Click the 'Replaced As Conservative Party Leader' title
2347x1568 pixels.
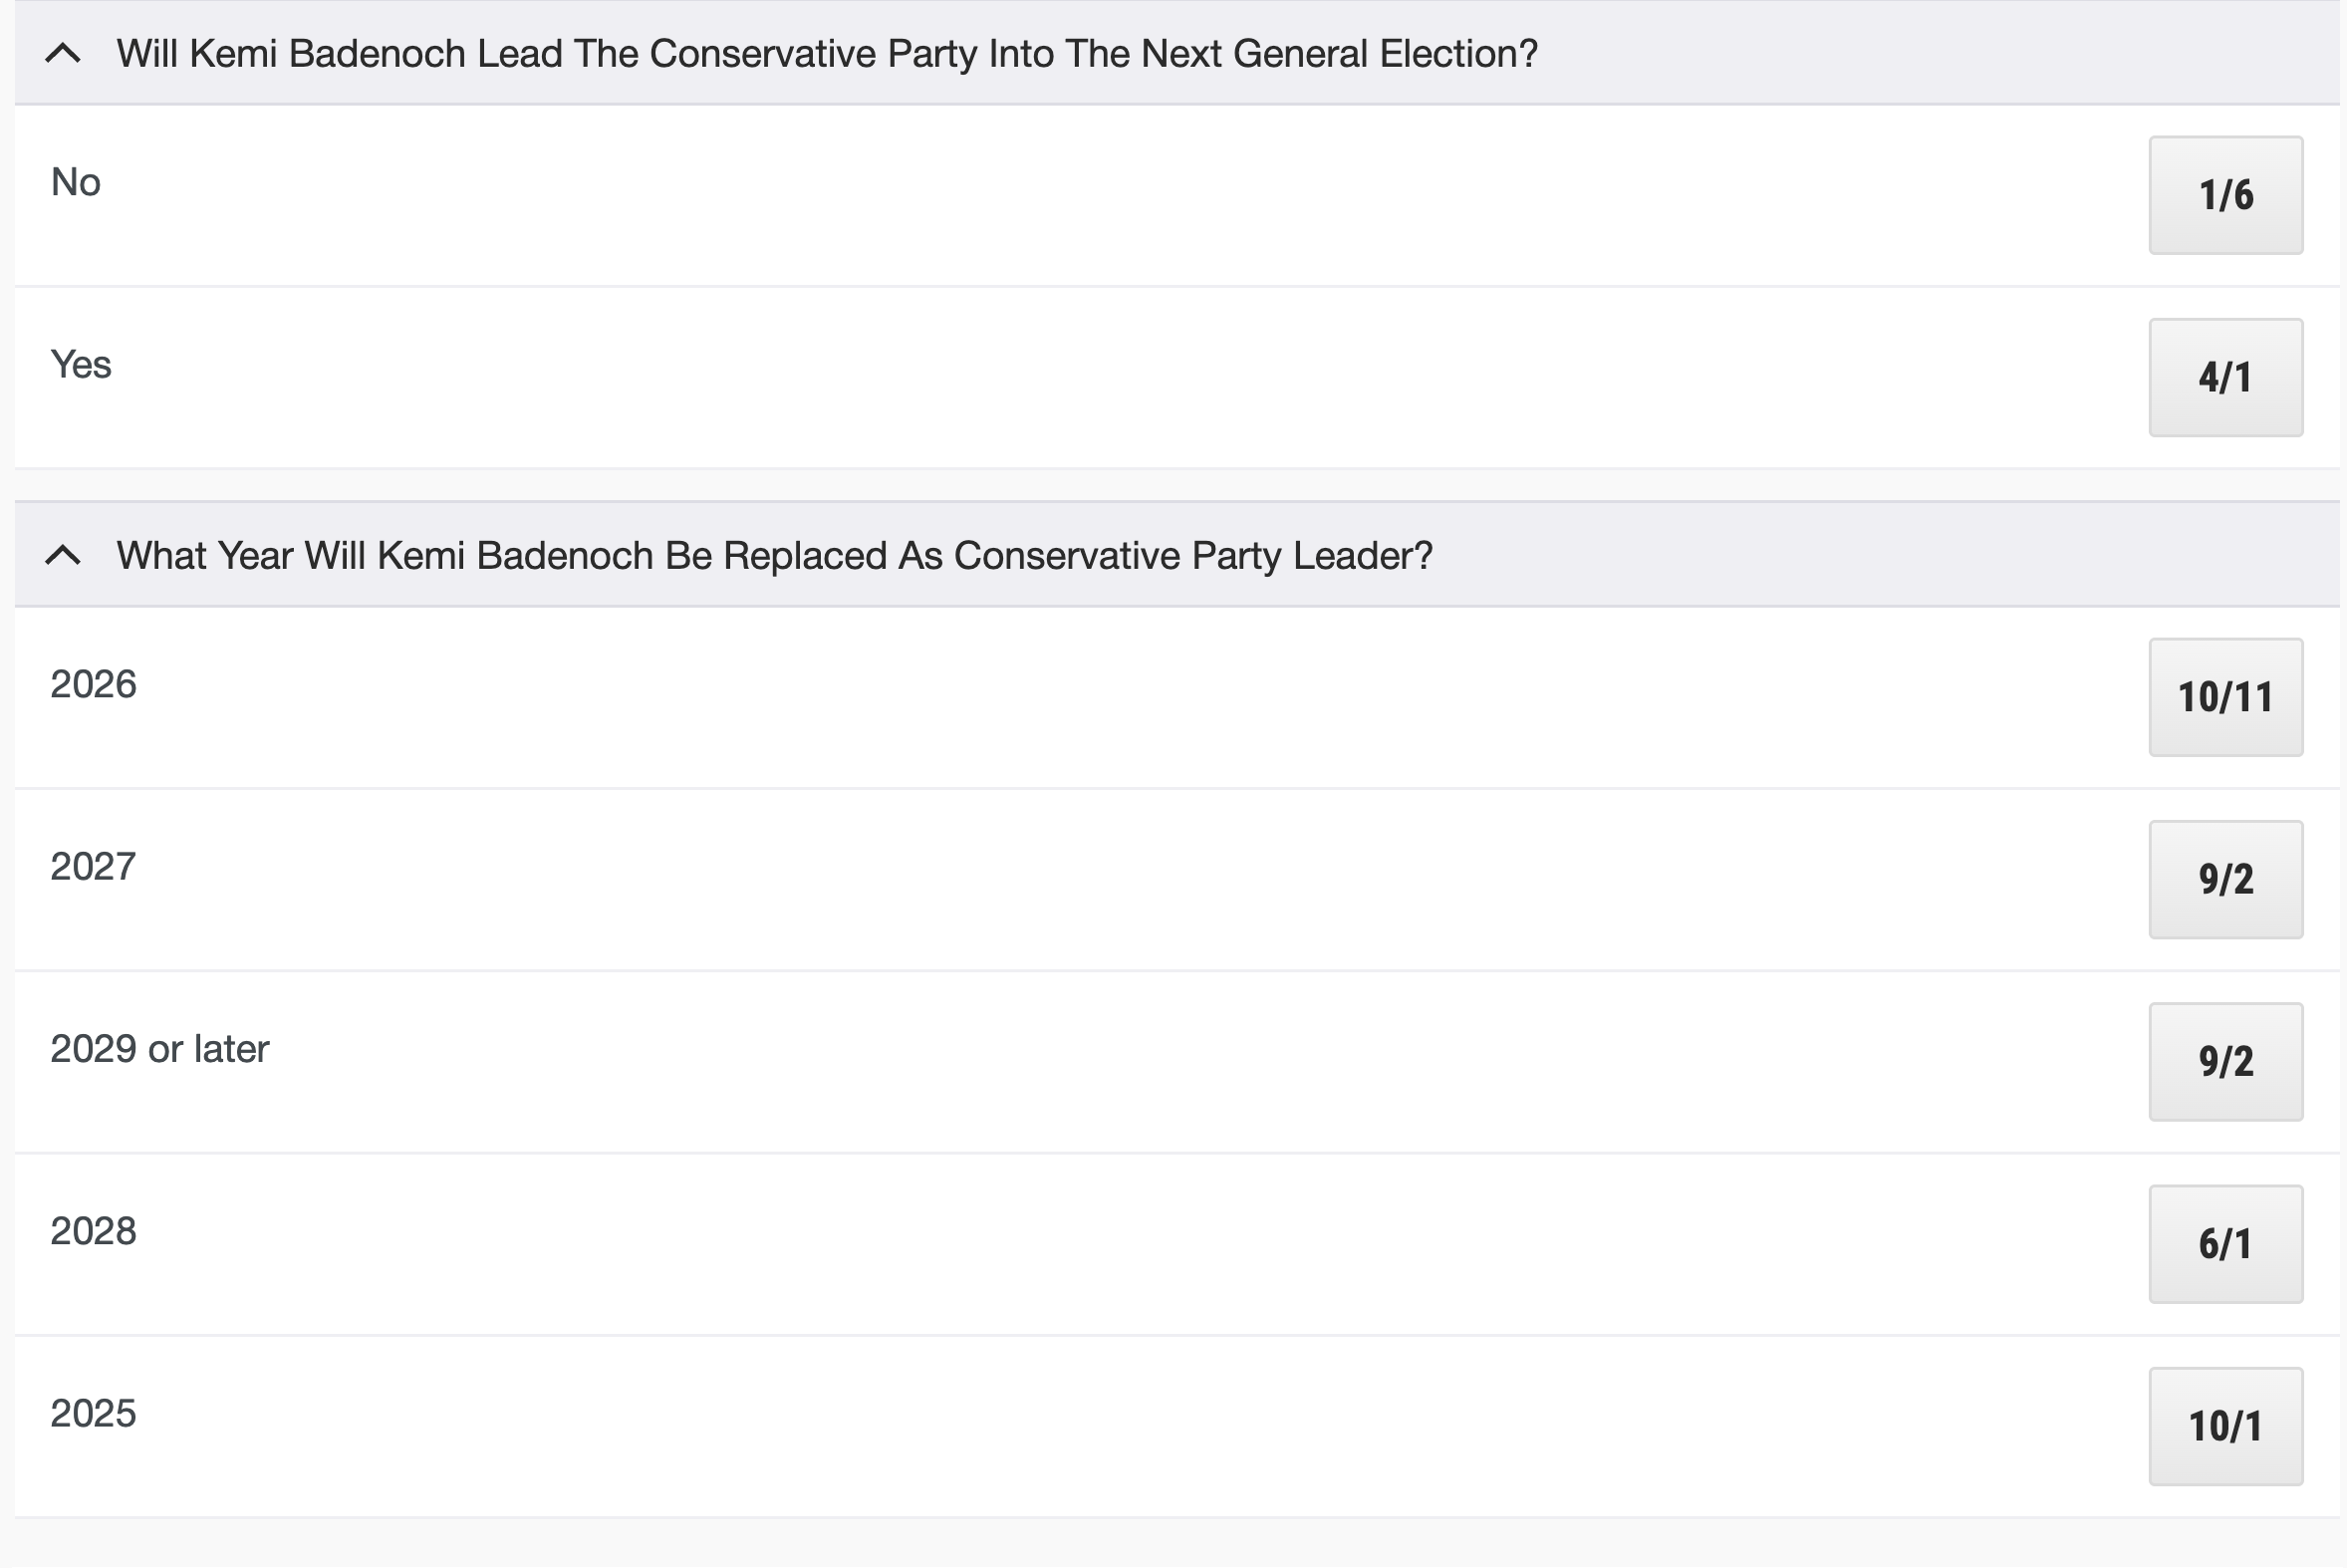coord(774,556)
